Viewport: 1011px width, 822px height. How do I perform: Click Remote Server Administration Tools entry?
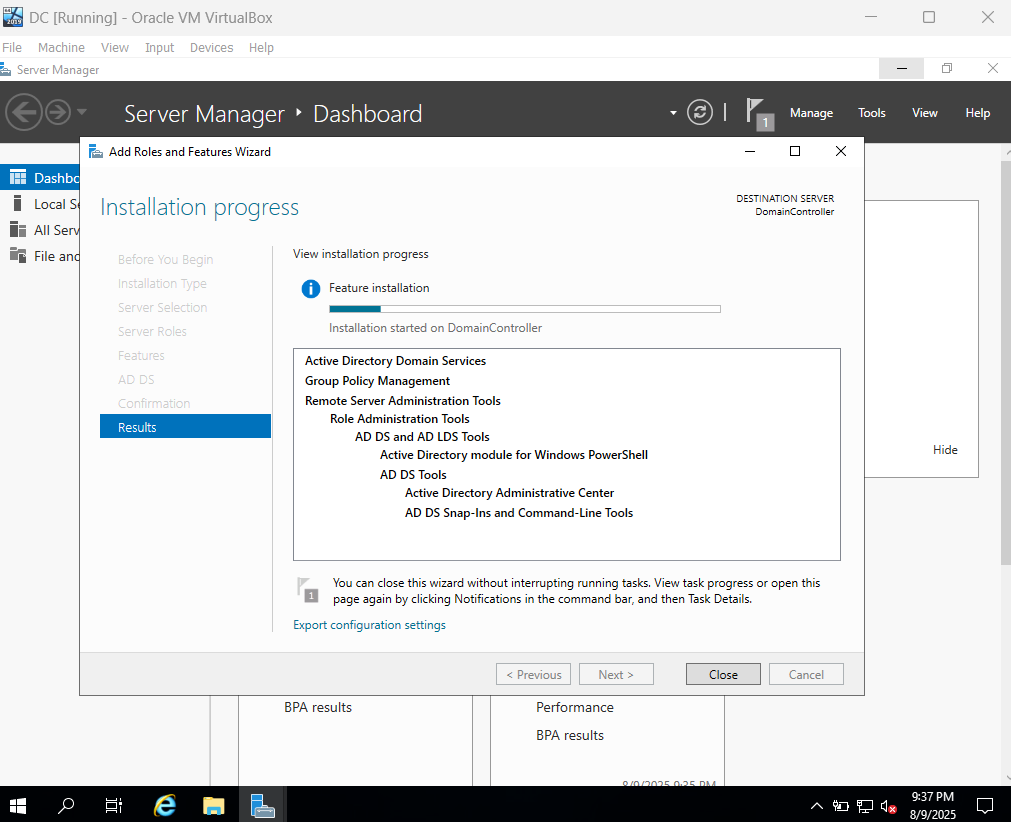tap(402, 401)
